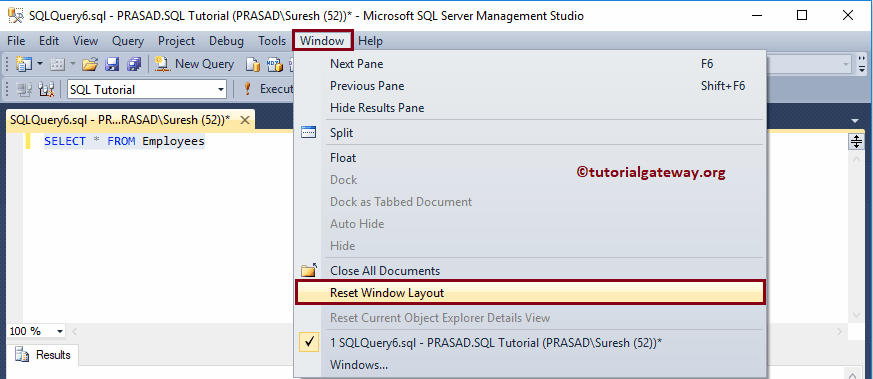The image size is (873, 379).
Task: Click the Open File folder icon
Action: tap(90, 64)
